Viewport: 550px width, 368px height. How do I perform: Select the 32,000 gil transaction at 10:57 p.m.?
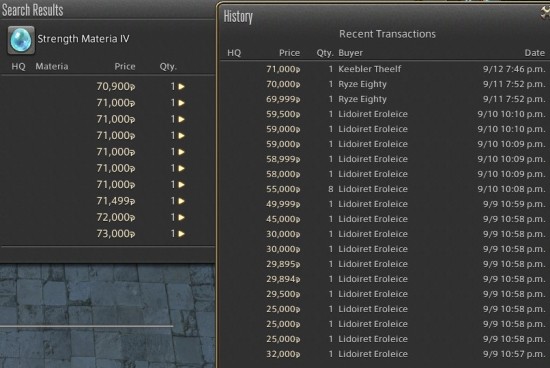[385, 354]
